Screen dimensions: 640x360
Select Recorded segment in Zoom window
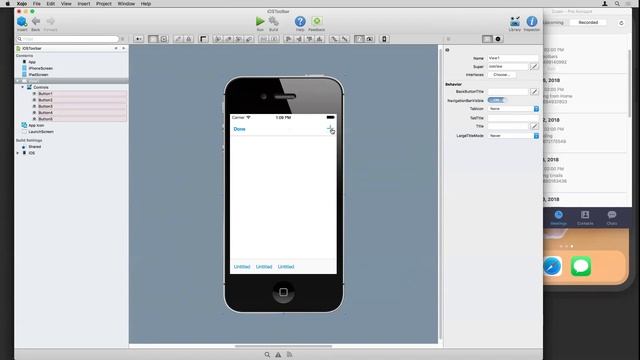(x=588, y=22)
